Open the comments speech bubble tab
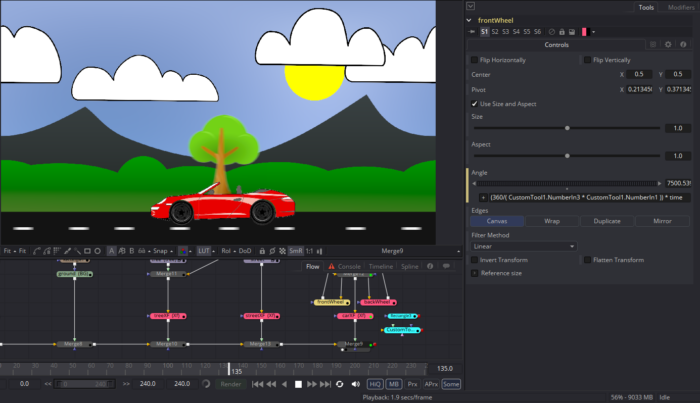The width and height of the screenshot is (700, 403). pos(446,266)
